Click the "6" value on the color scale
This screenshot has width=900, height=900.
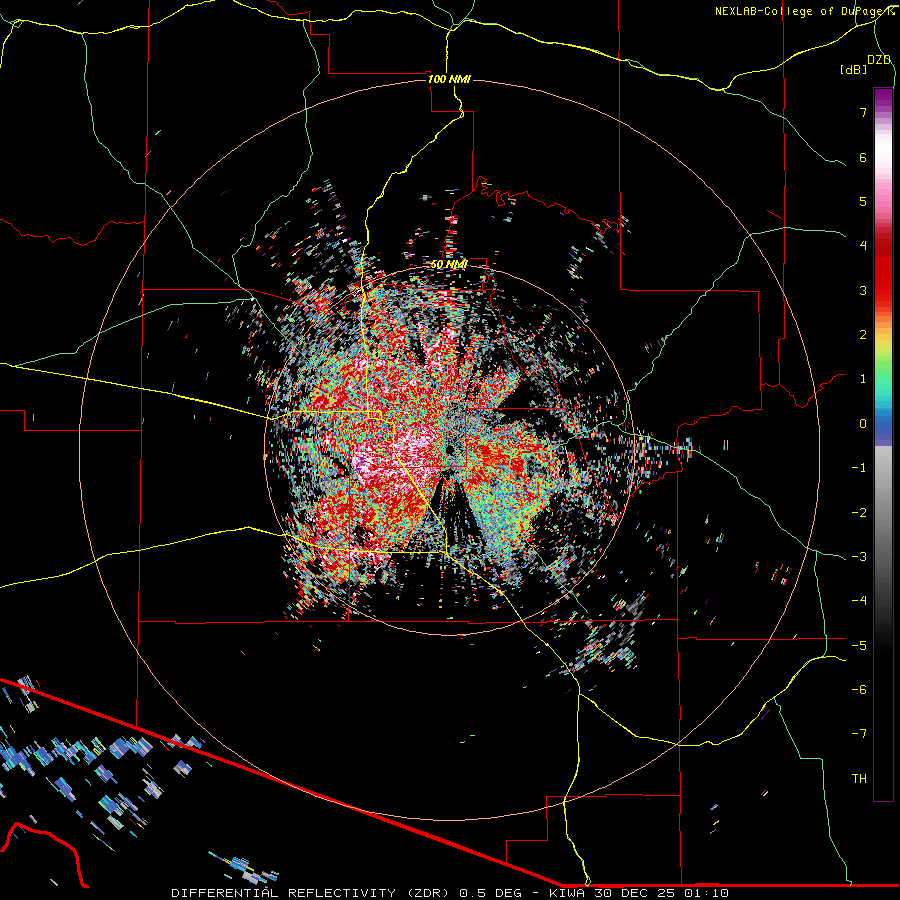(x=863, y=157)
